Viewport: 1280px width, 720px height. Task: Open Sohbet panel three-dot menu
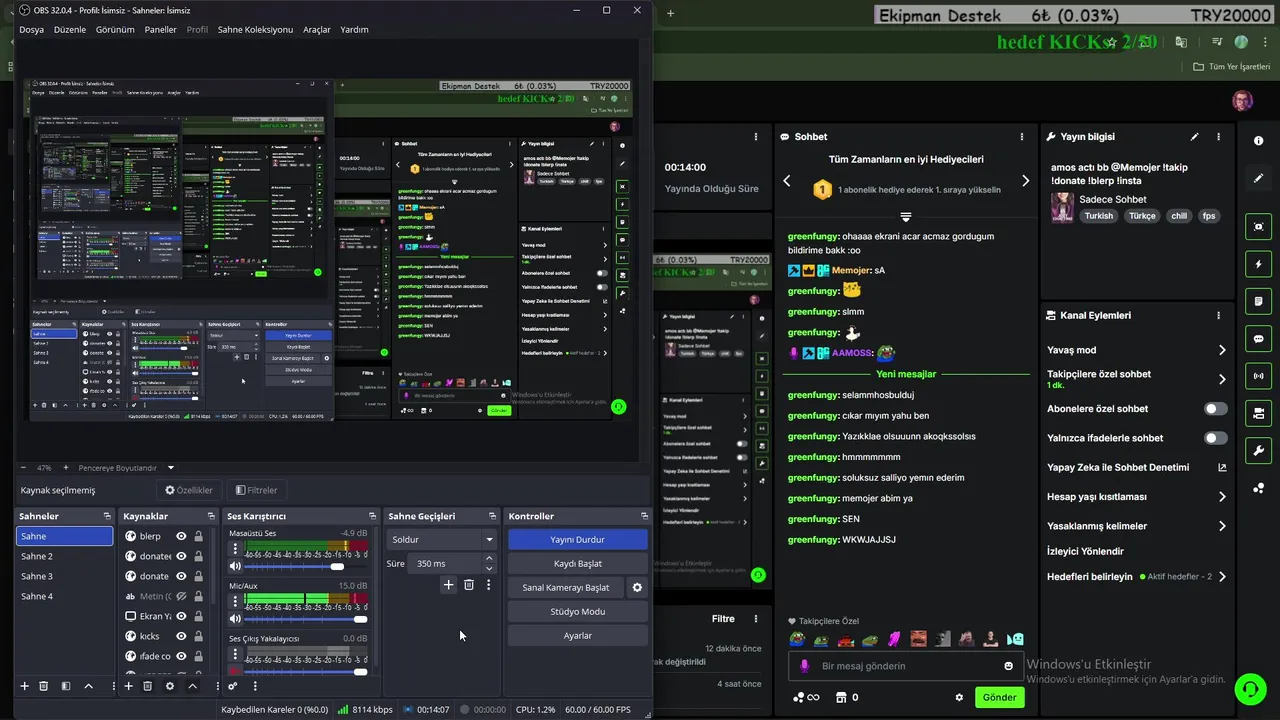pyautogui.click(x=1021, y=137)
